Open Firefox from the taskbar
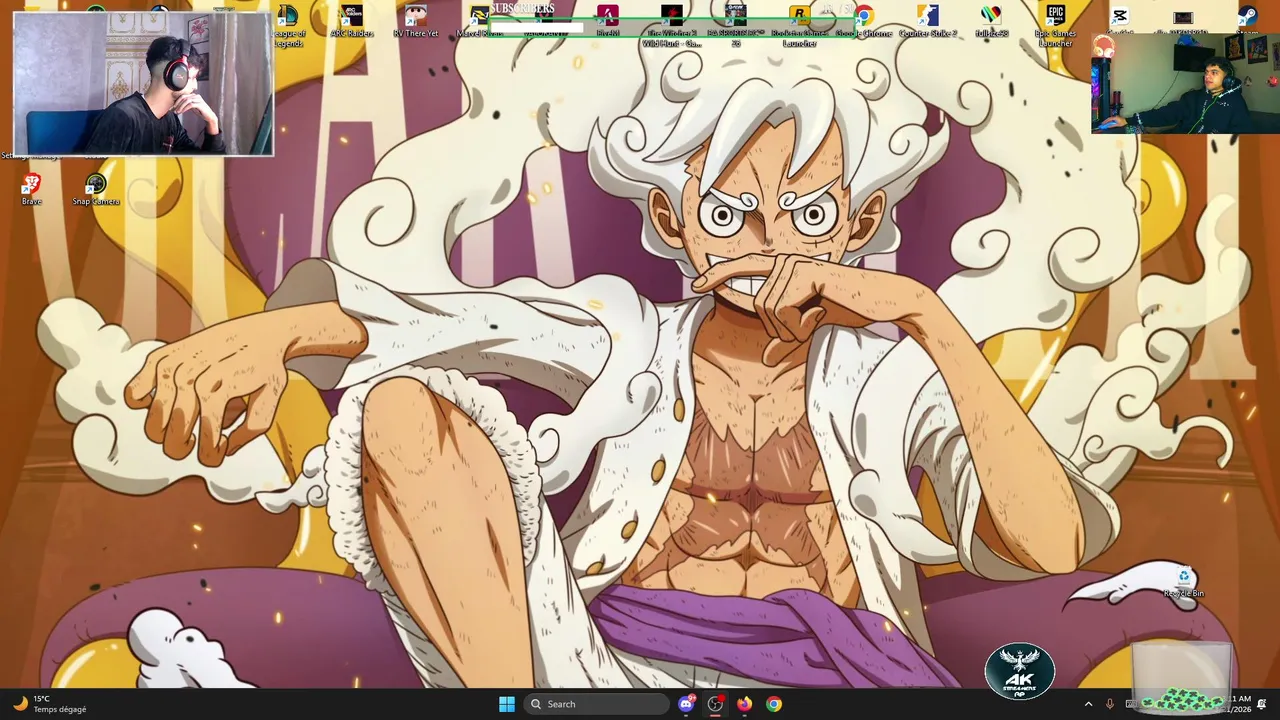This screenshot has height=720, width=1280. (x=744, y=704)
